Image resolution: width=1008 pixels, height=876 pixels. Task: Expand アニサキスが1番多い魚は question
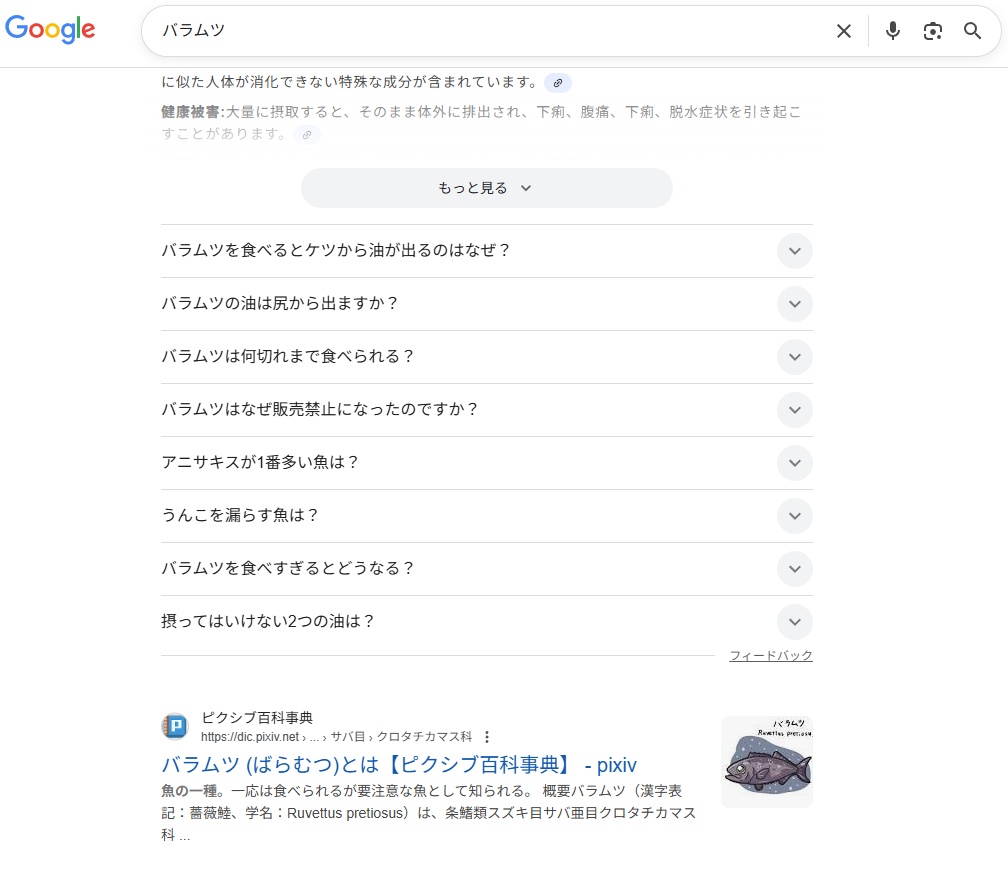[794, 463]
